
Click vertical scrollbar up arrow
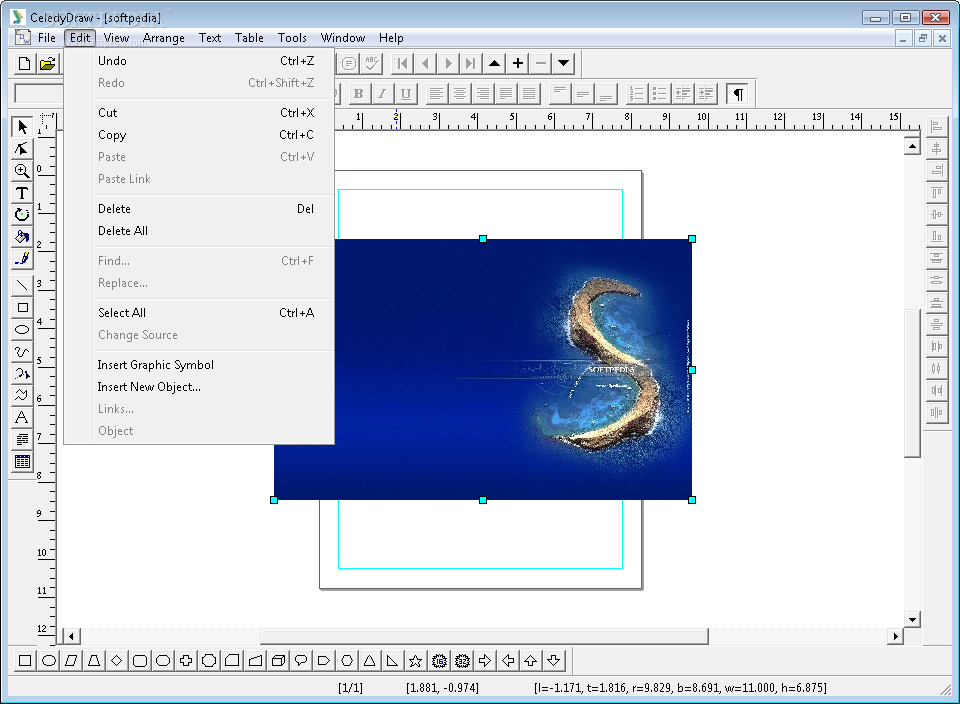[912, 146]
